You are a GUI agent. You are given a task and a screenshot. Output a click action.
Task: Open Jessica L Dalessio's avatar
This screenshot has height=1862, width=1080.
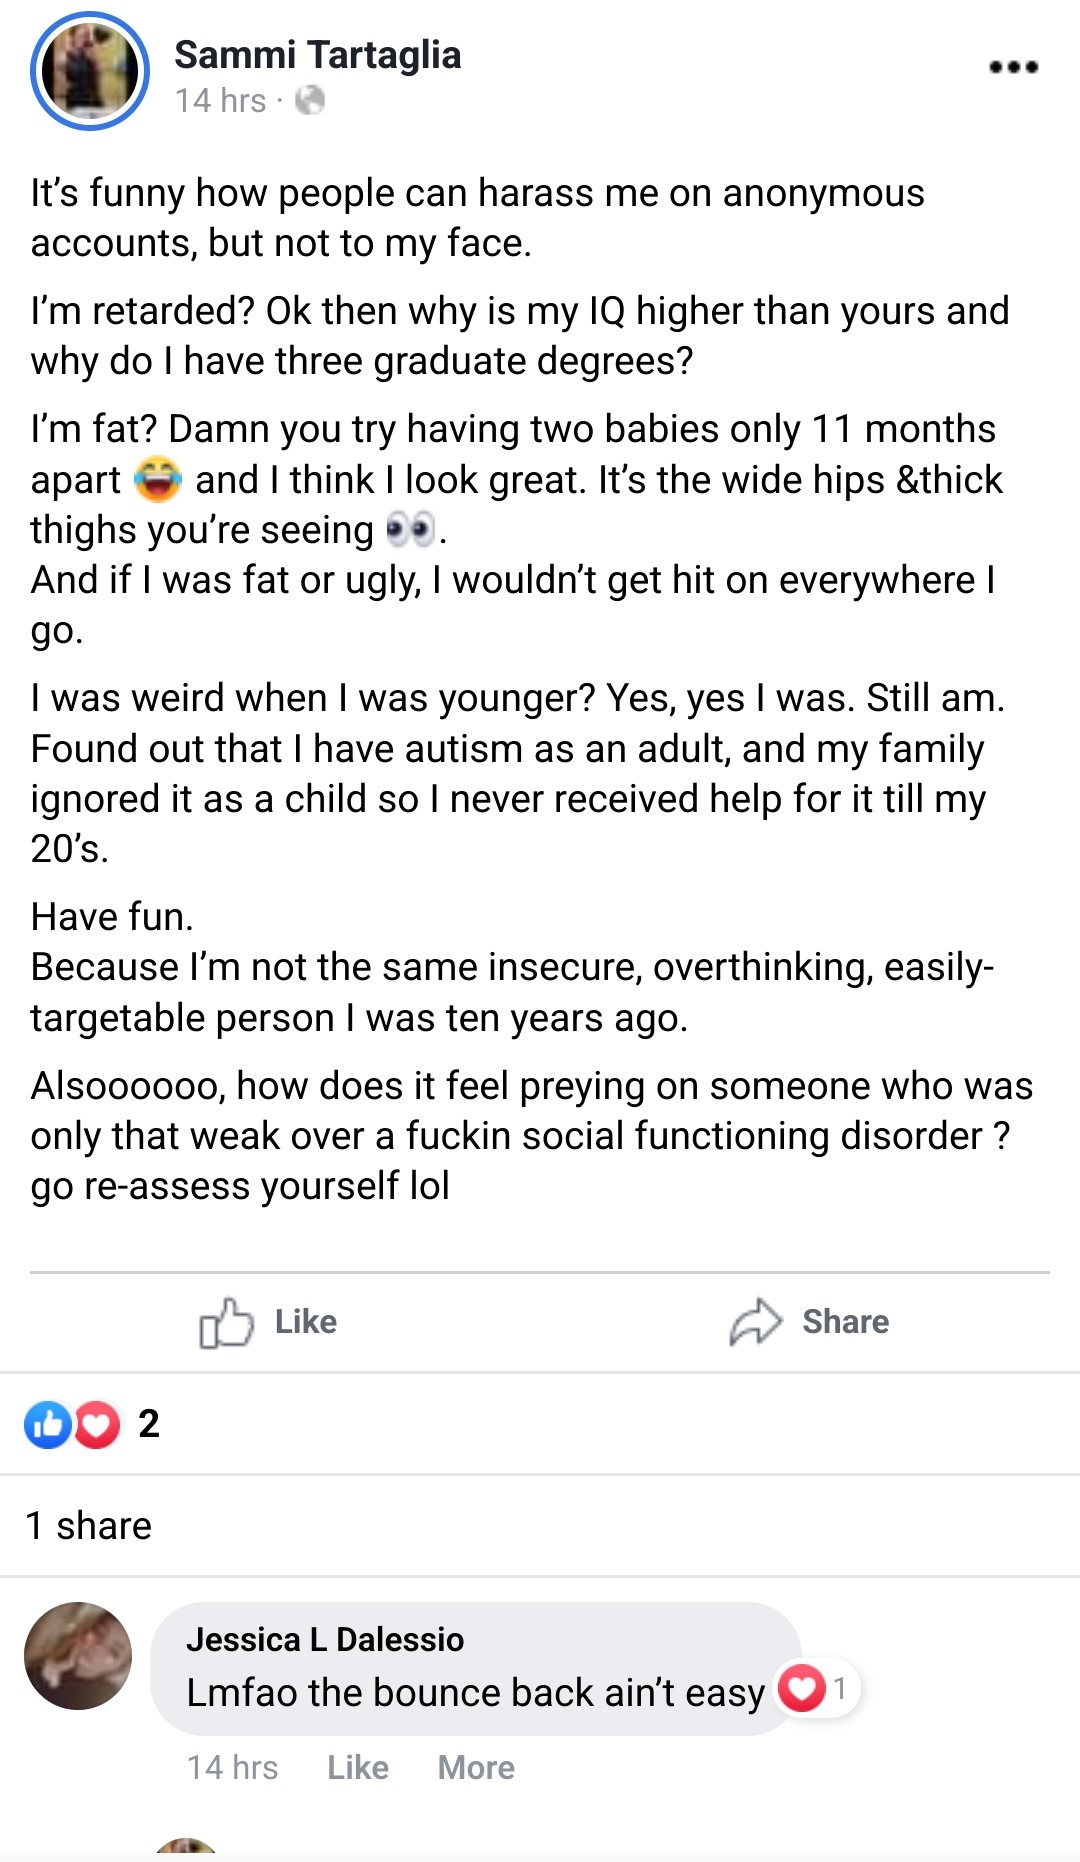(x=78, y=1656)
